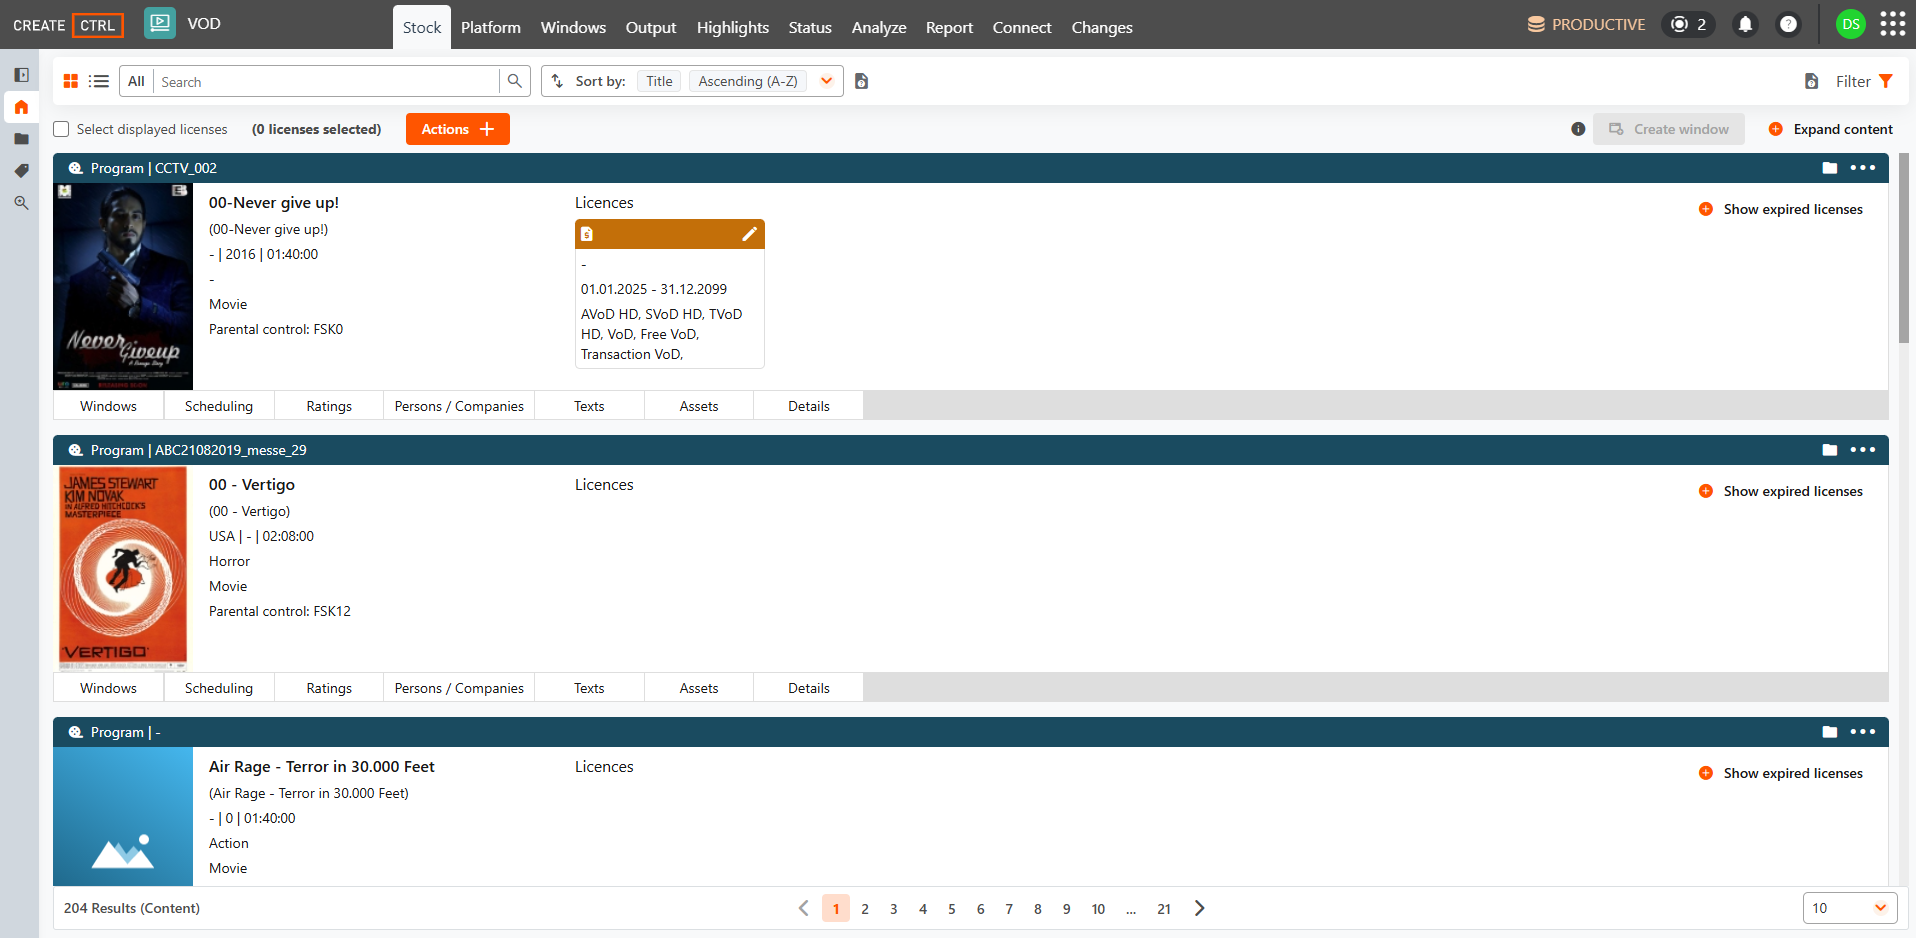Open the tags icon in sidebar
Viewport: 1916px width, 938px height.
pyautogui.click(x=21, y=171)
